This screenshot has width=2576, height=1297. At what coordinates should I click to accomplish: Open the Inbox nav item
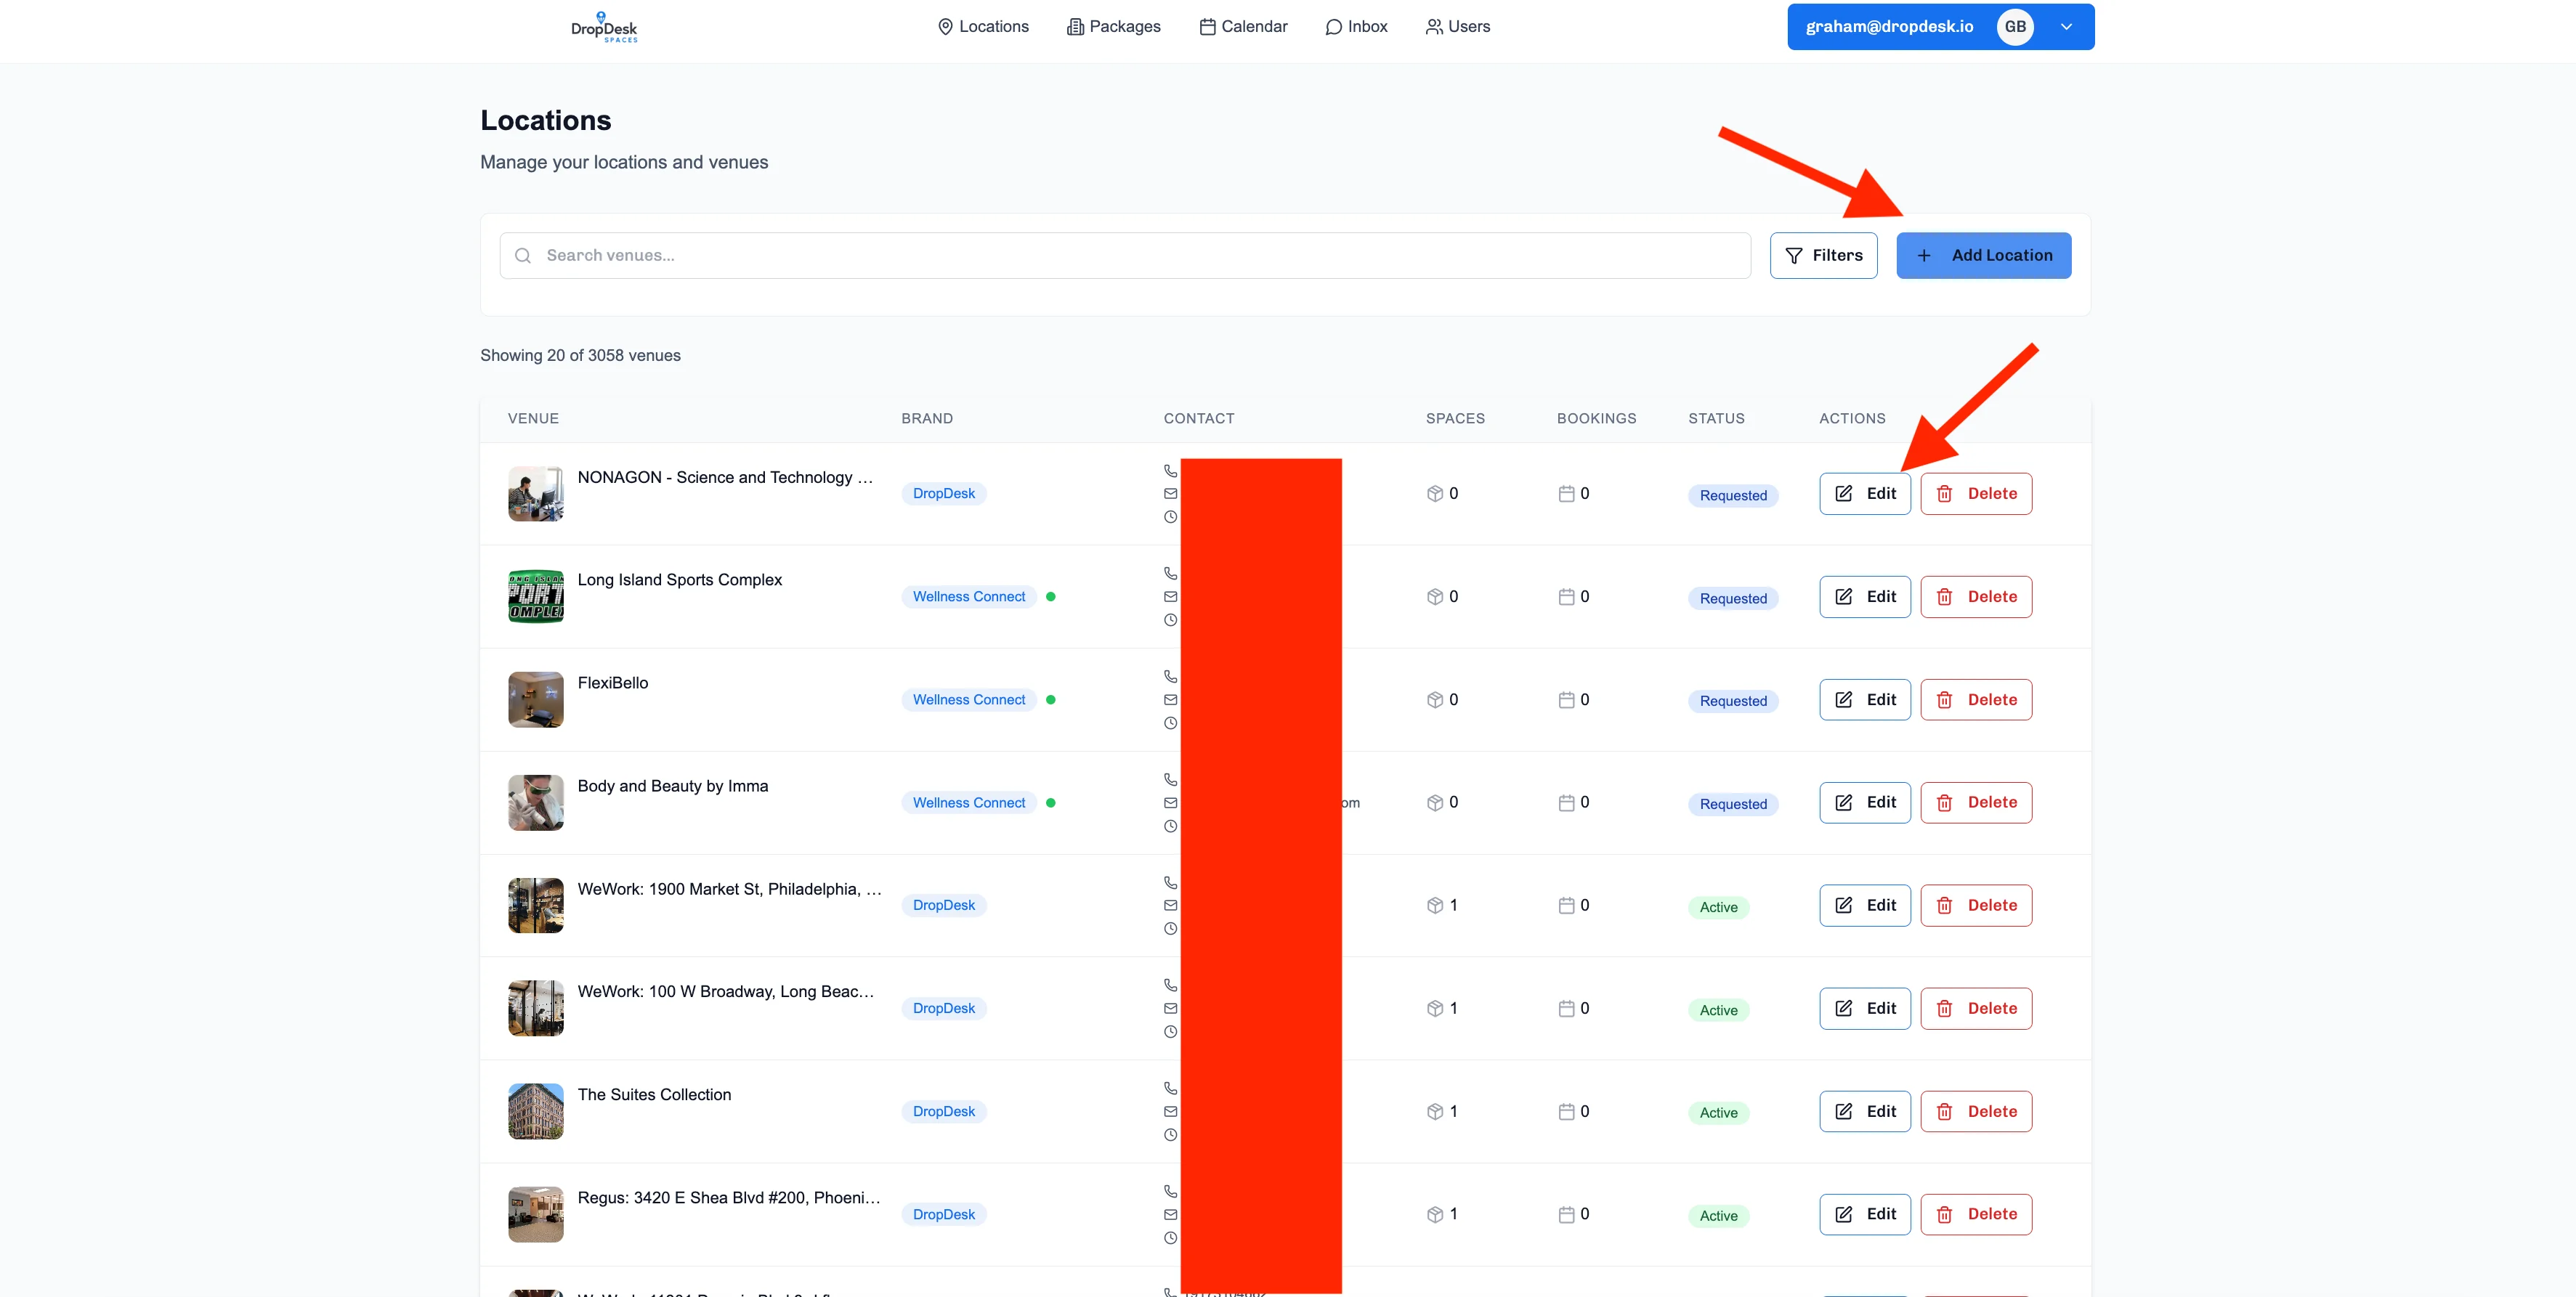click(x=1356, y=27)
